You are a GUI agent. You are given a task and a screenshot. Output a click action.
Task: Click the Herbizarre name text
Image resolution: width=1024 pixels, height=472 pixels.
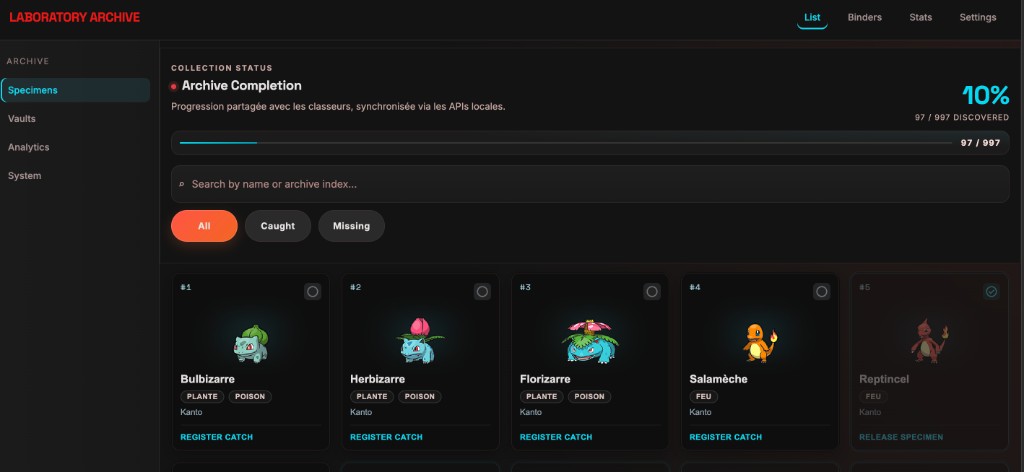(x=377, y=379)
